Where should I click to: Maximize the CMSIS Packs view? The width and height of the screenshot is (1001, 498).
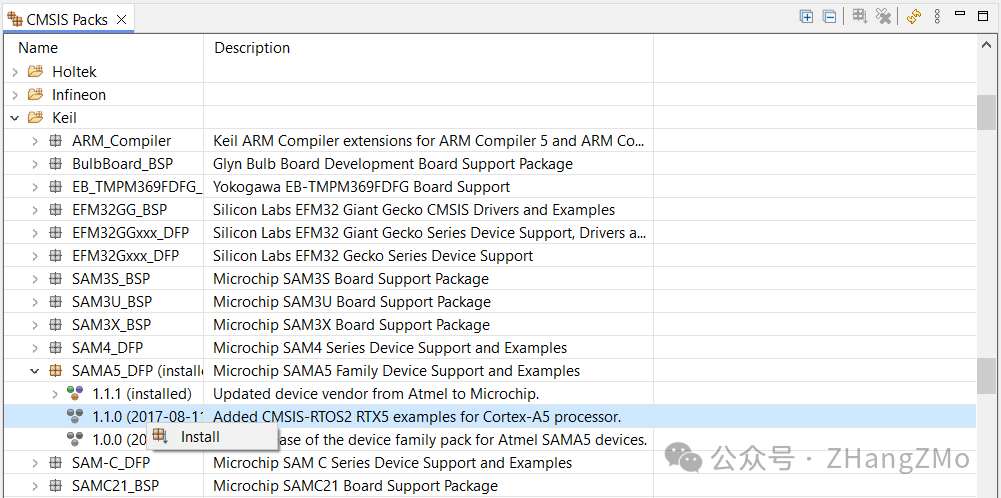click(982, 16)
